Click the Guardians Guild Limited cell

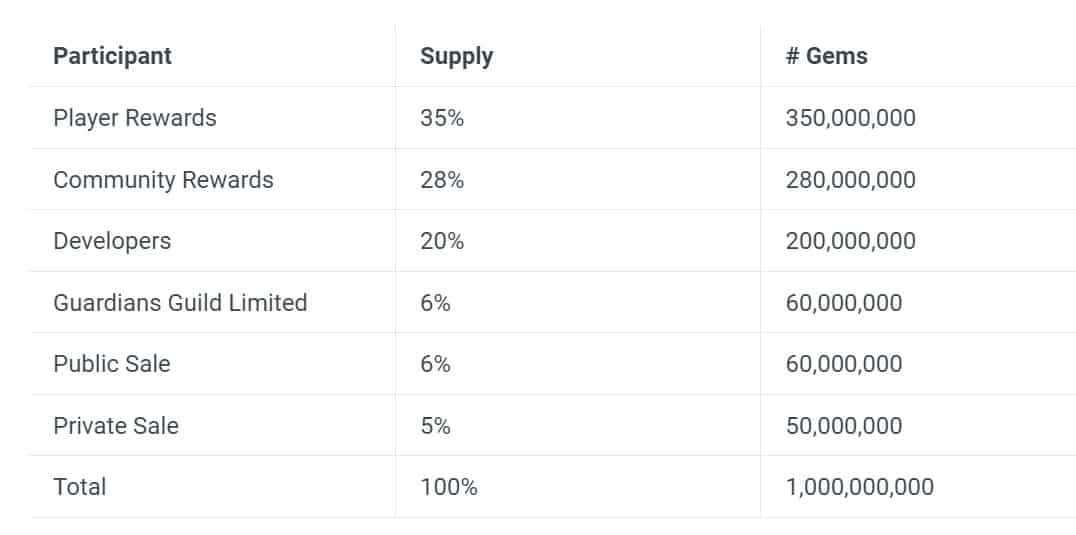coord(180,303)
